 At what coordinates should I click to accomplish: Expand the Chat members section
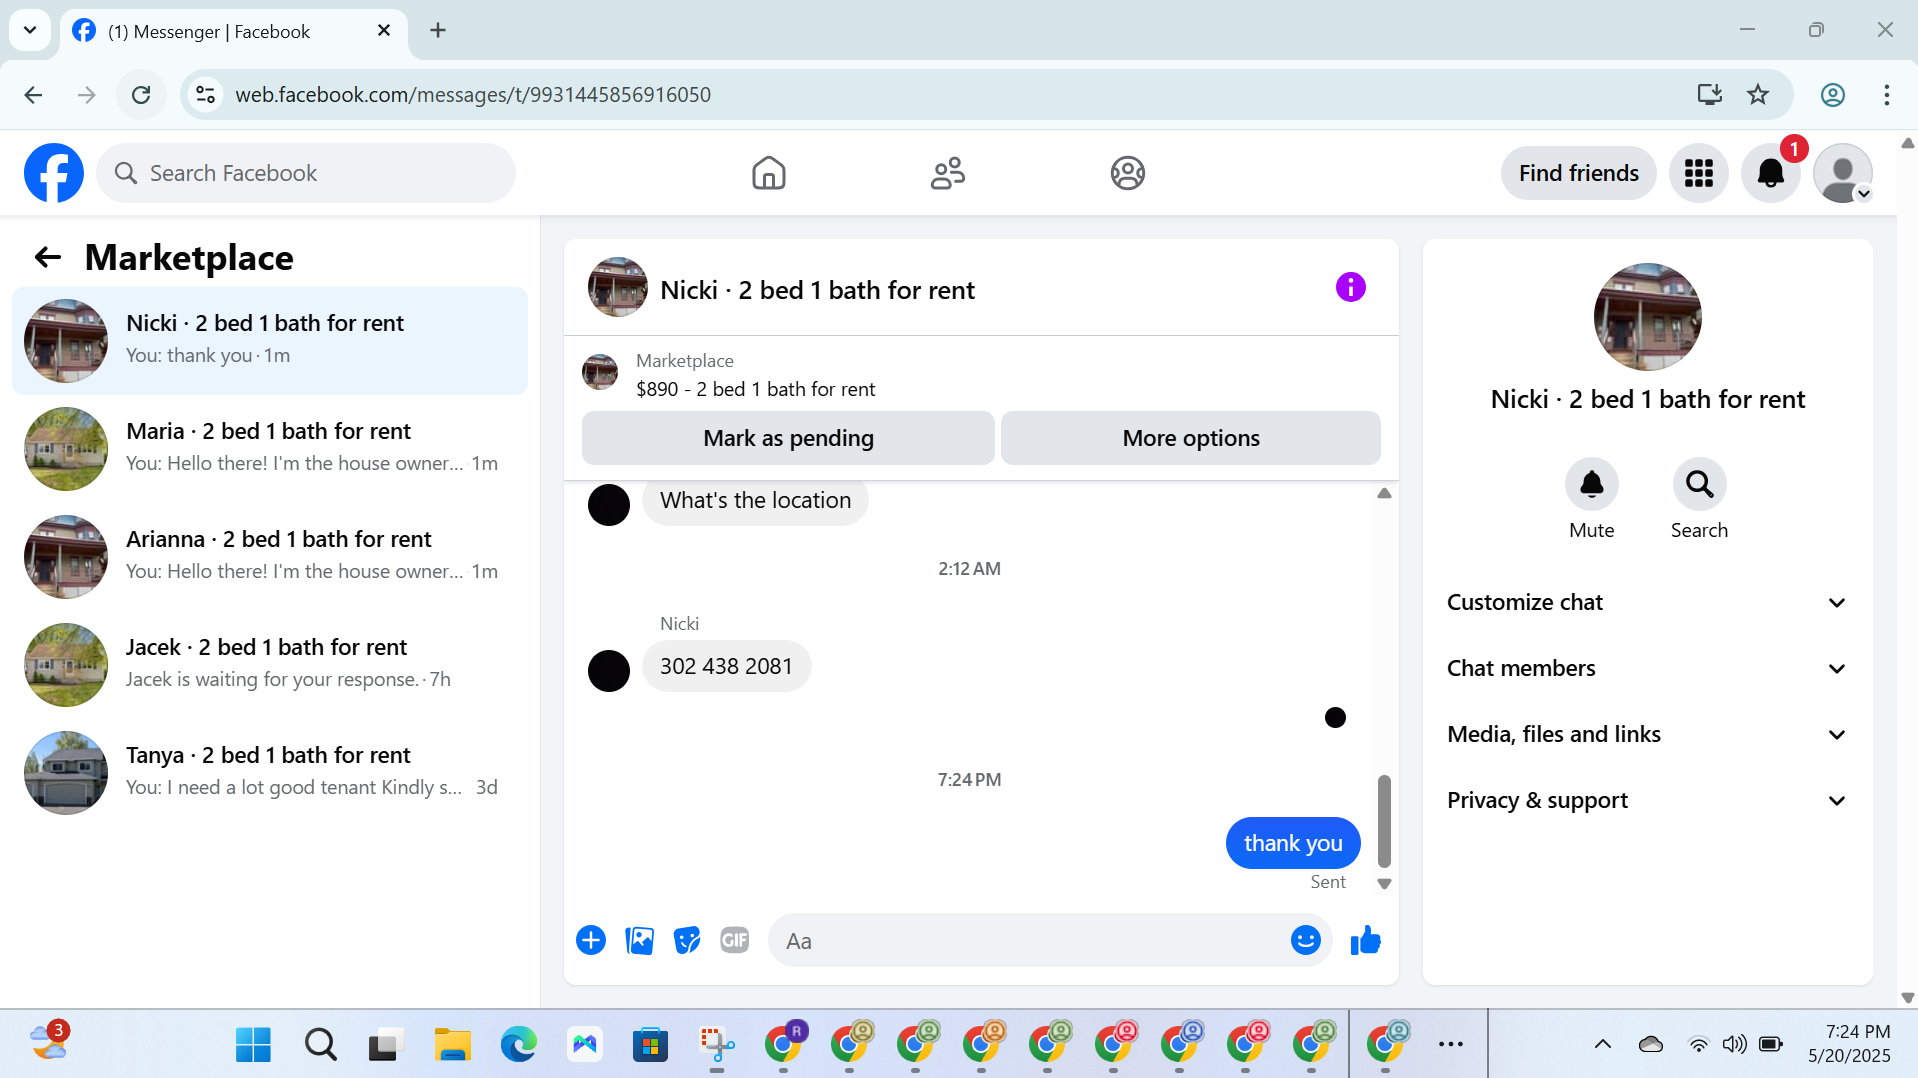click(x=1646, y=668)
